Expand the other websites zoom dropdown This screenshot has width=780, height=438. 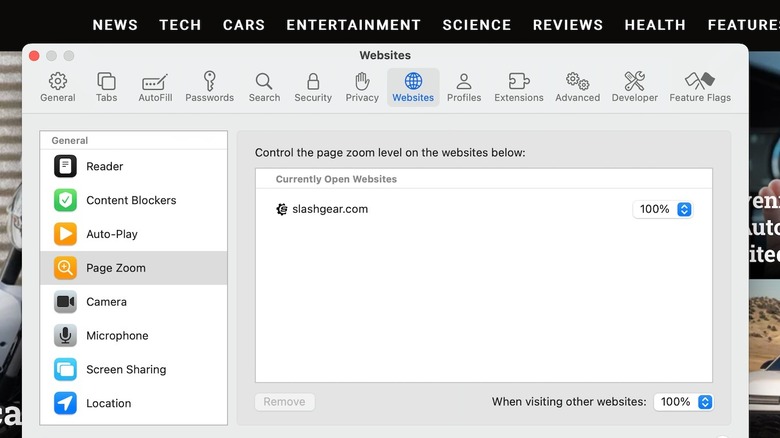[x=684, y=402]
